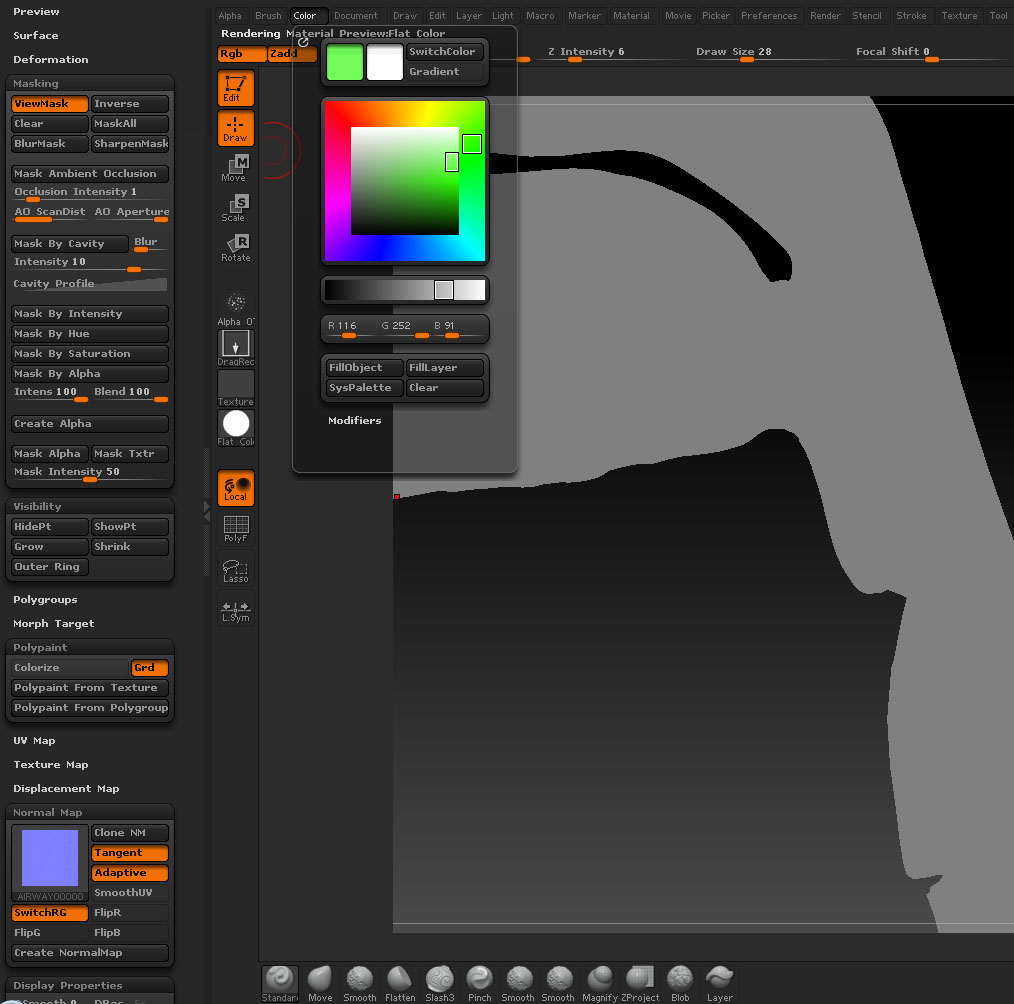Viewport: 1014px width, 1004px height.
Task: Select the ZProject brush
Action: pyautogui.click(x=640, y=983)
